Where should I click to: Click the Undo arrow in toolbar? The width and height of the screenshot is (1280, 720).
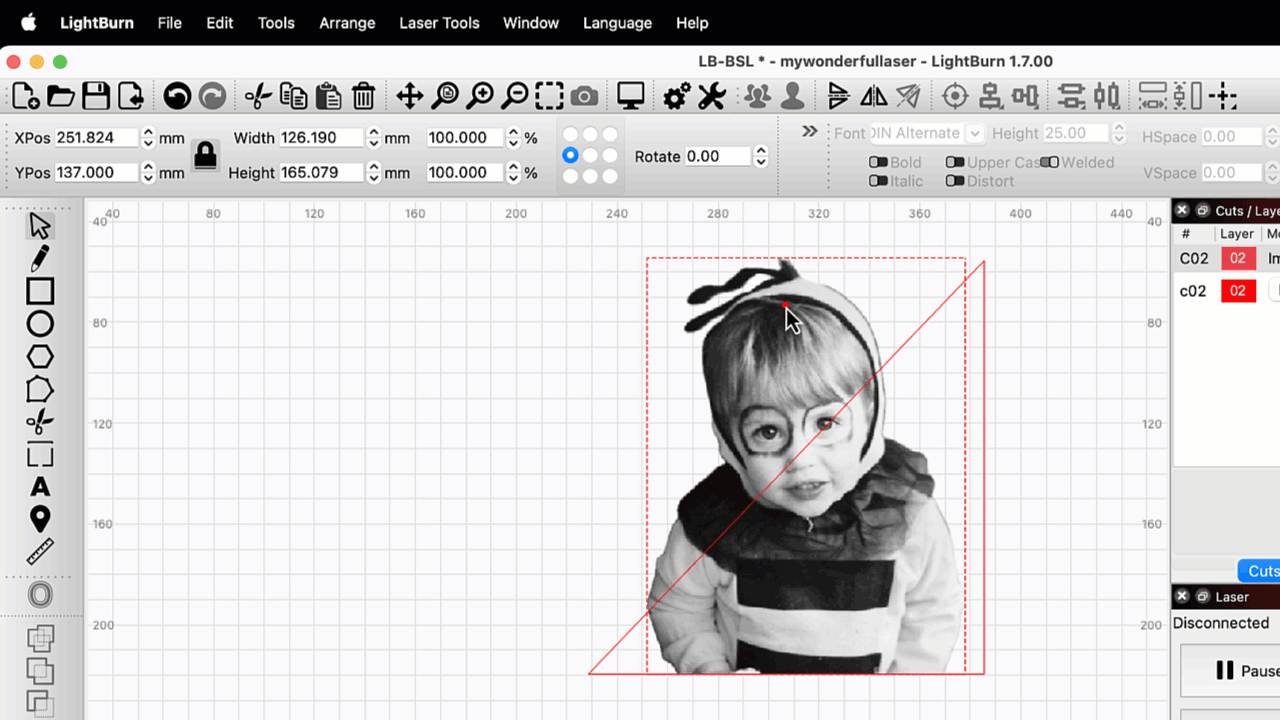click(x=177, y=97)
